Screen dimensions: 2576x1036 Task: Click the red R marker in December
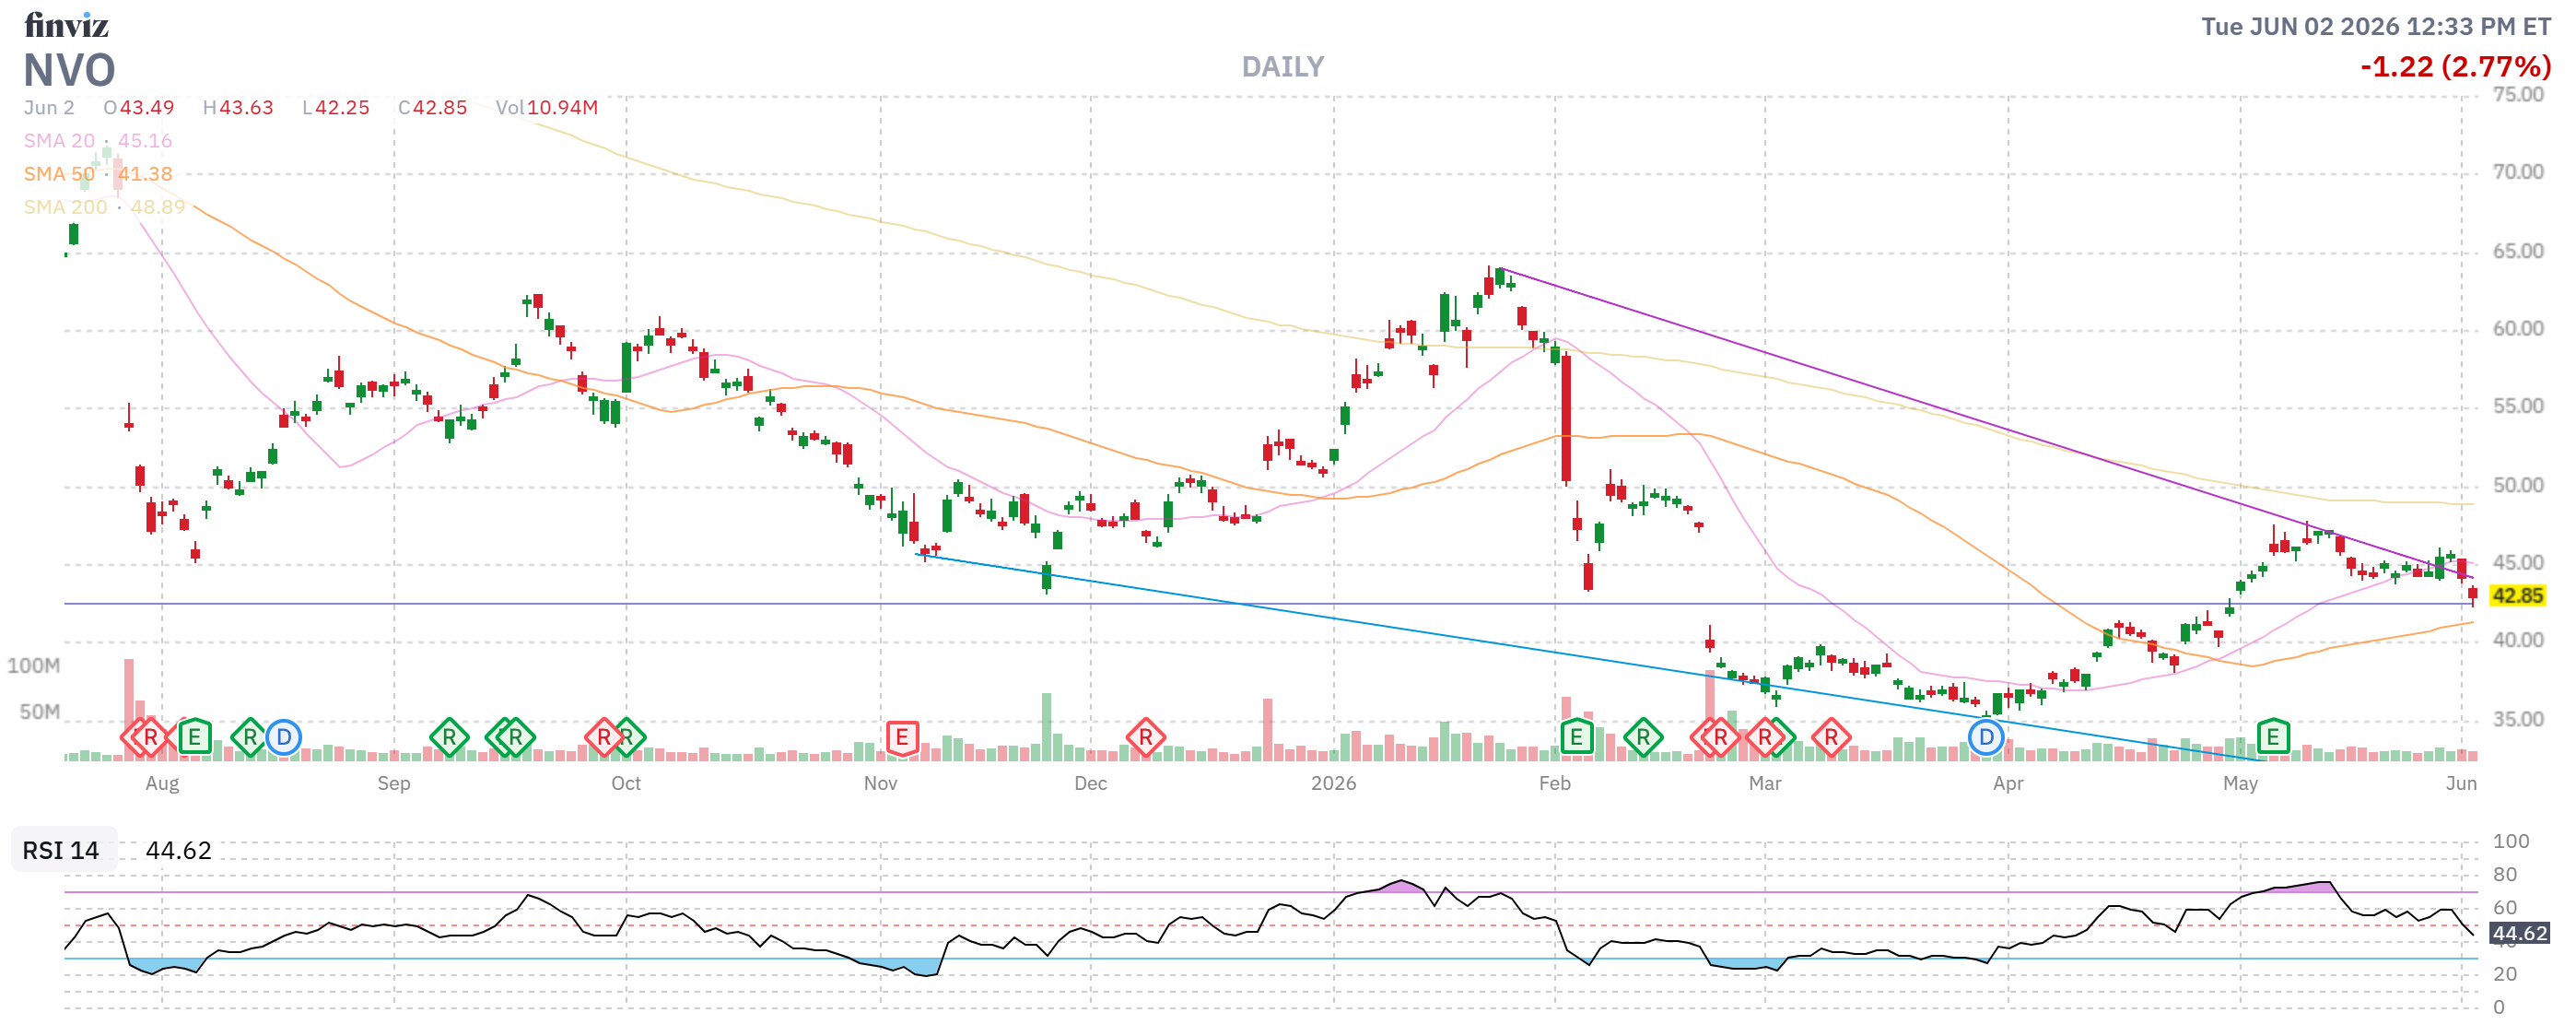pos(1145,738)
